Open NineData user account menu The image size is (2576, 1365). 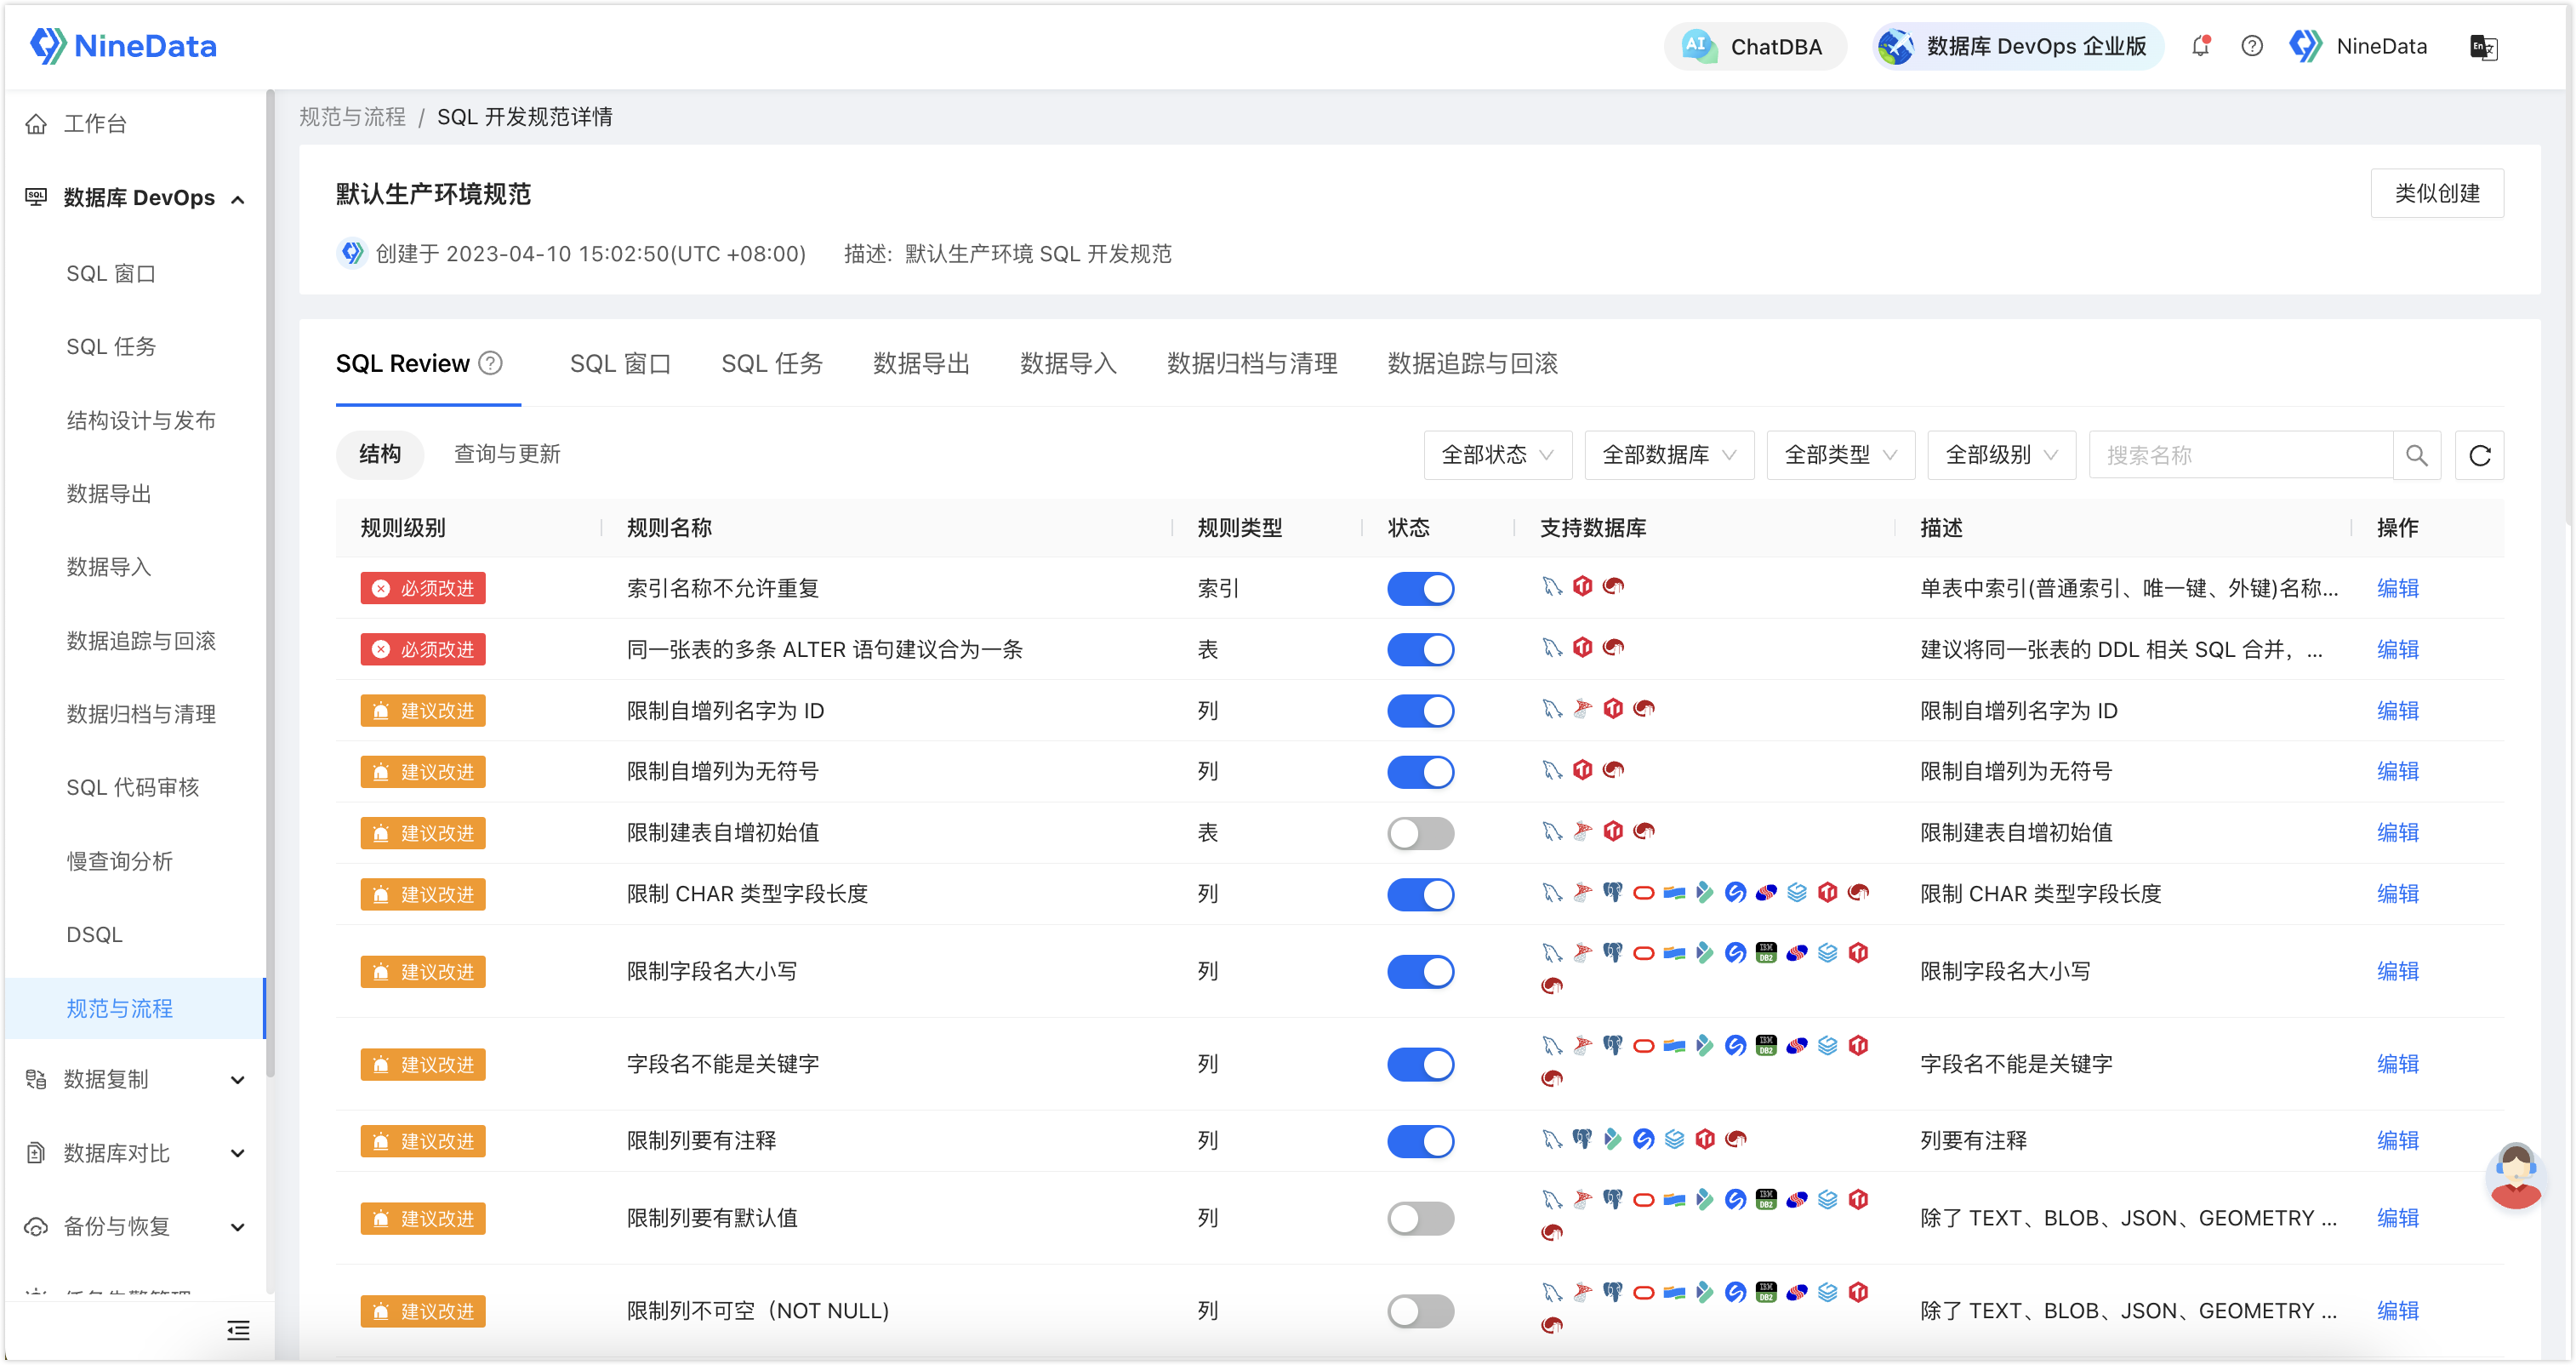pos(2359,46)
